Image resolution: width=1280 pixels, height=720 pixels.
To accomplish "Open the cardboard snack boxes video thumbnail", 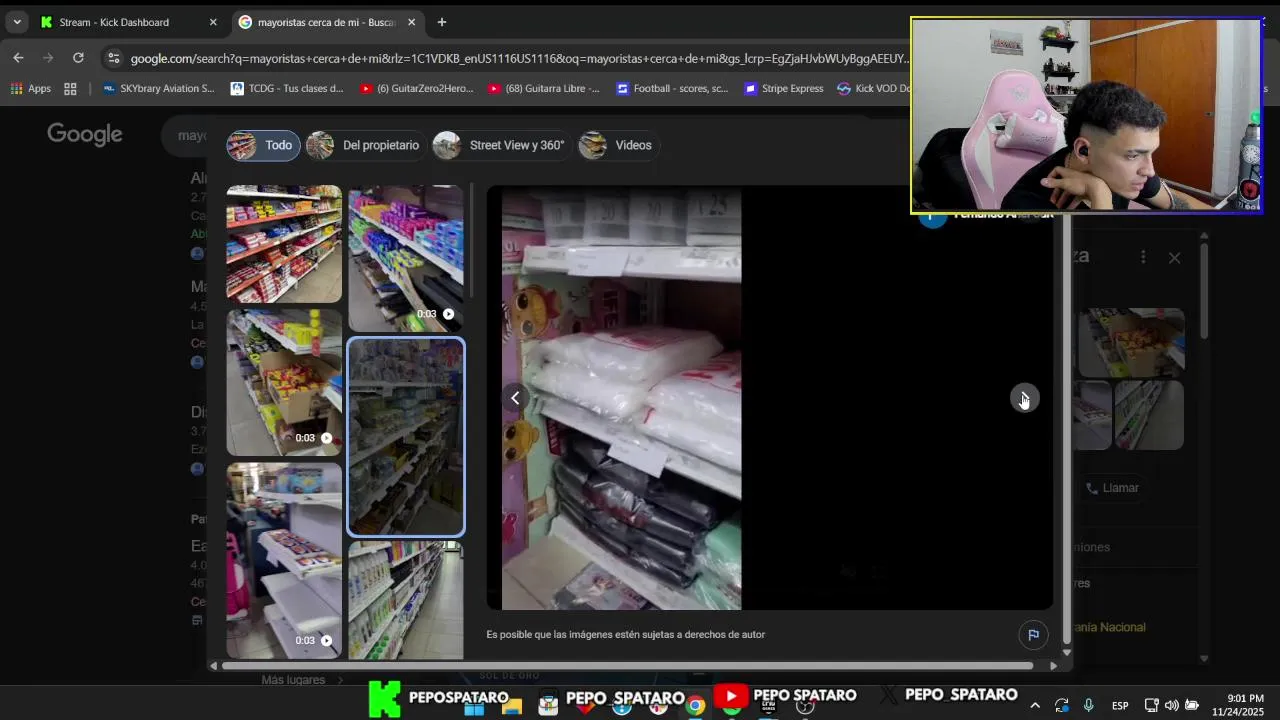I will click(x=284, y=382).
